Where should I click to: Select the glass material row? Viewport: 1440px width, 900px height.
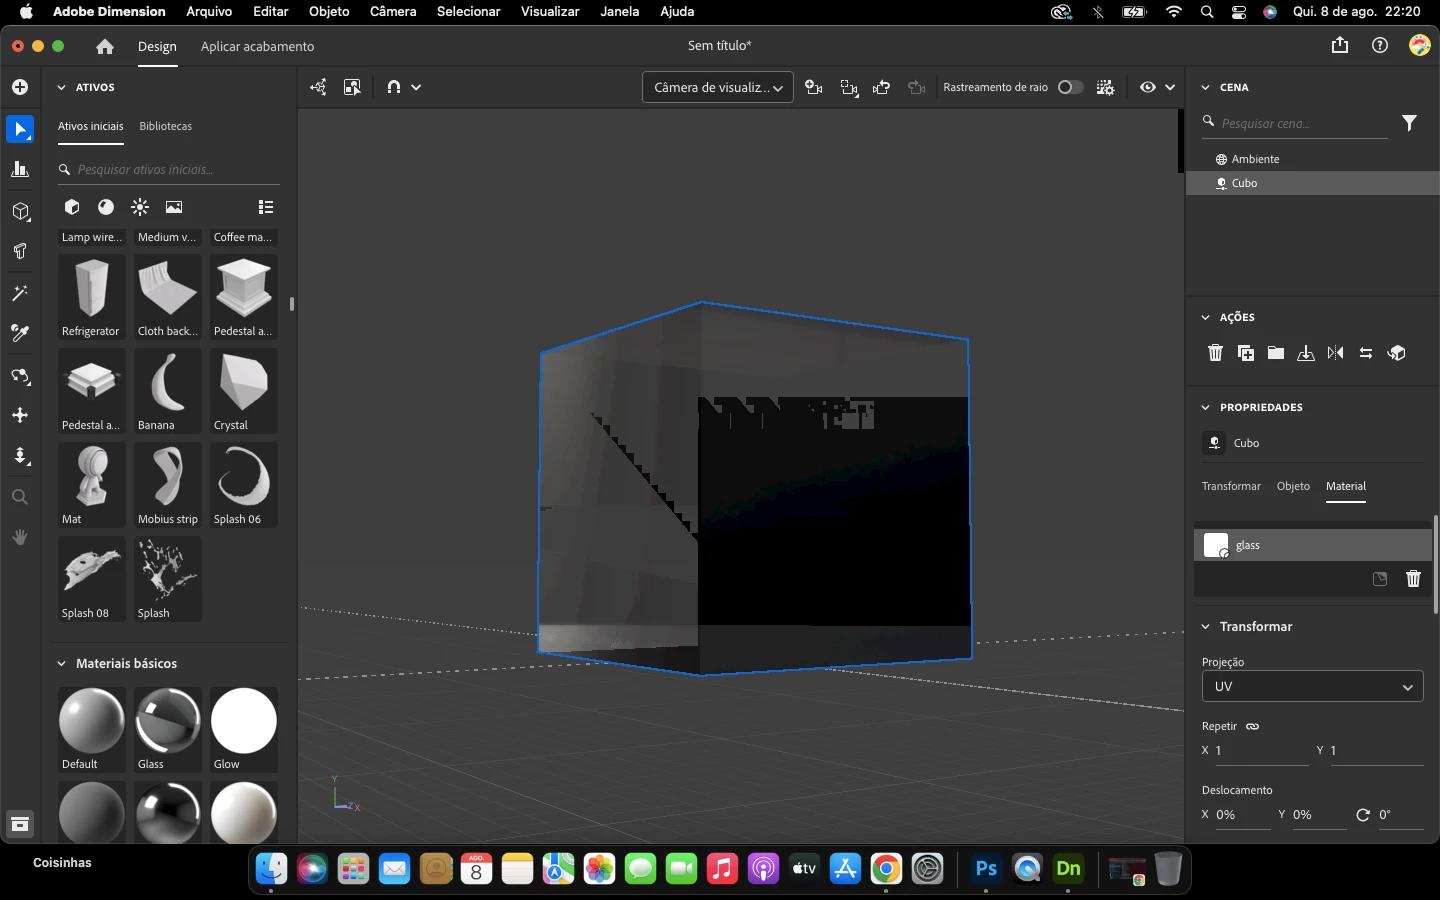(x=1312, y=545)
